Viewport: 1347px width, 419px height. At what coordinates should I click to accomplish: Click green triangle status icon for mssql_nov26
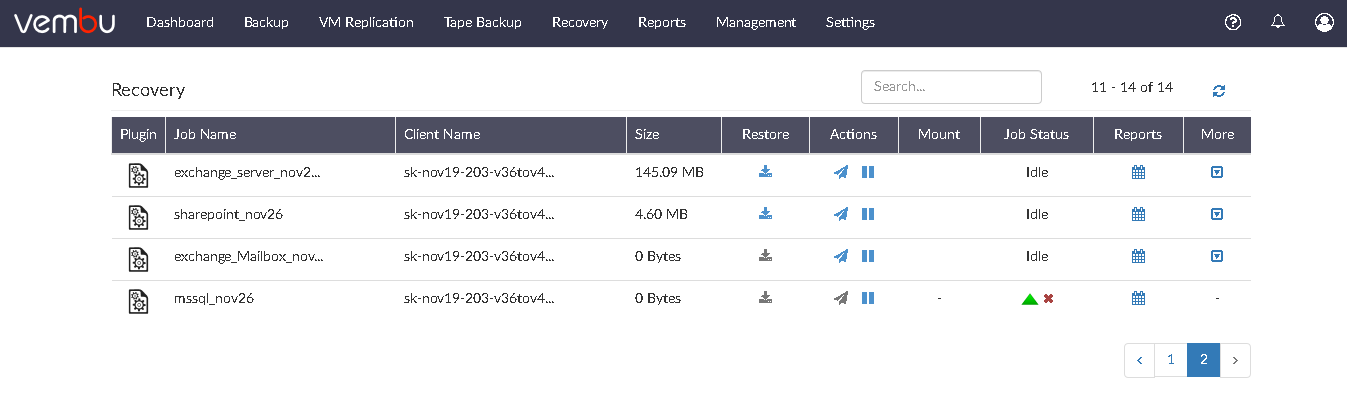tap(1030, 299)
